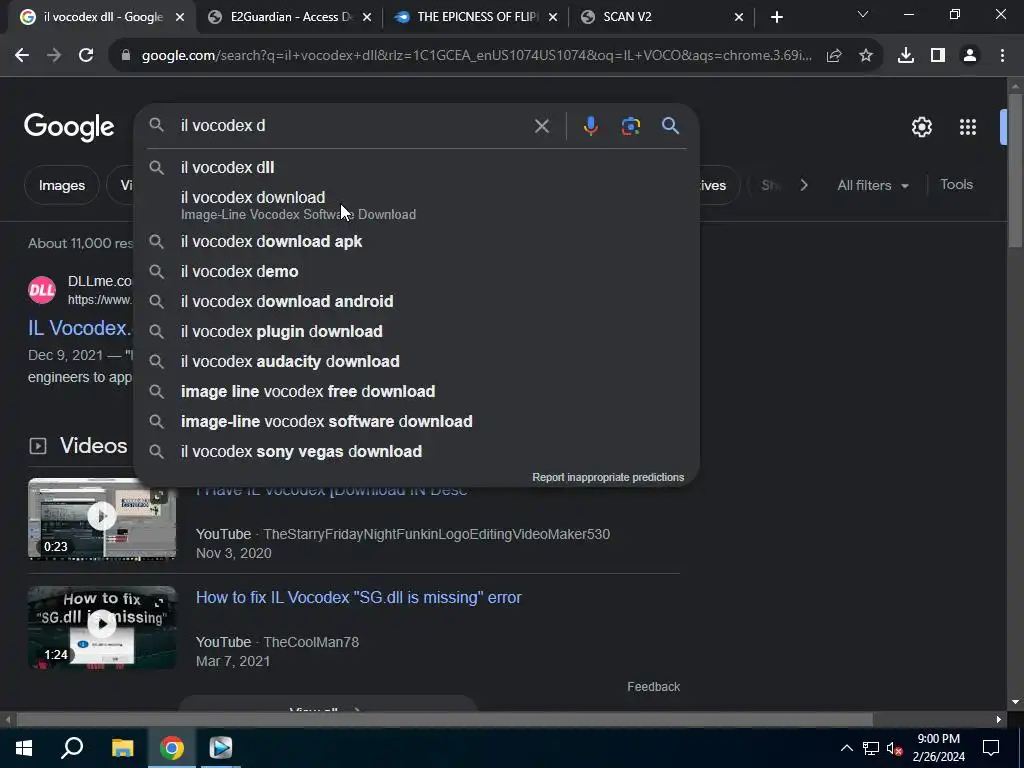Close the SCAN V2 tab
The height and width of the screenshot is (768, 1024).
pyautogui.click(x=739, y=17)
